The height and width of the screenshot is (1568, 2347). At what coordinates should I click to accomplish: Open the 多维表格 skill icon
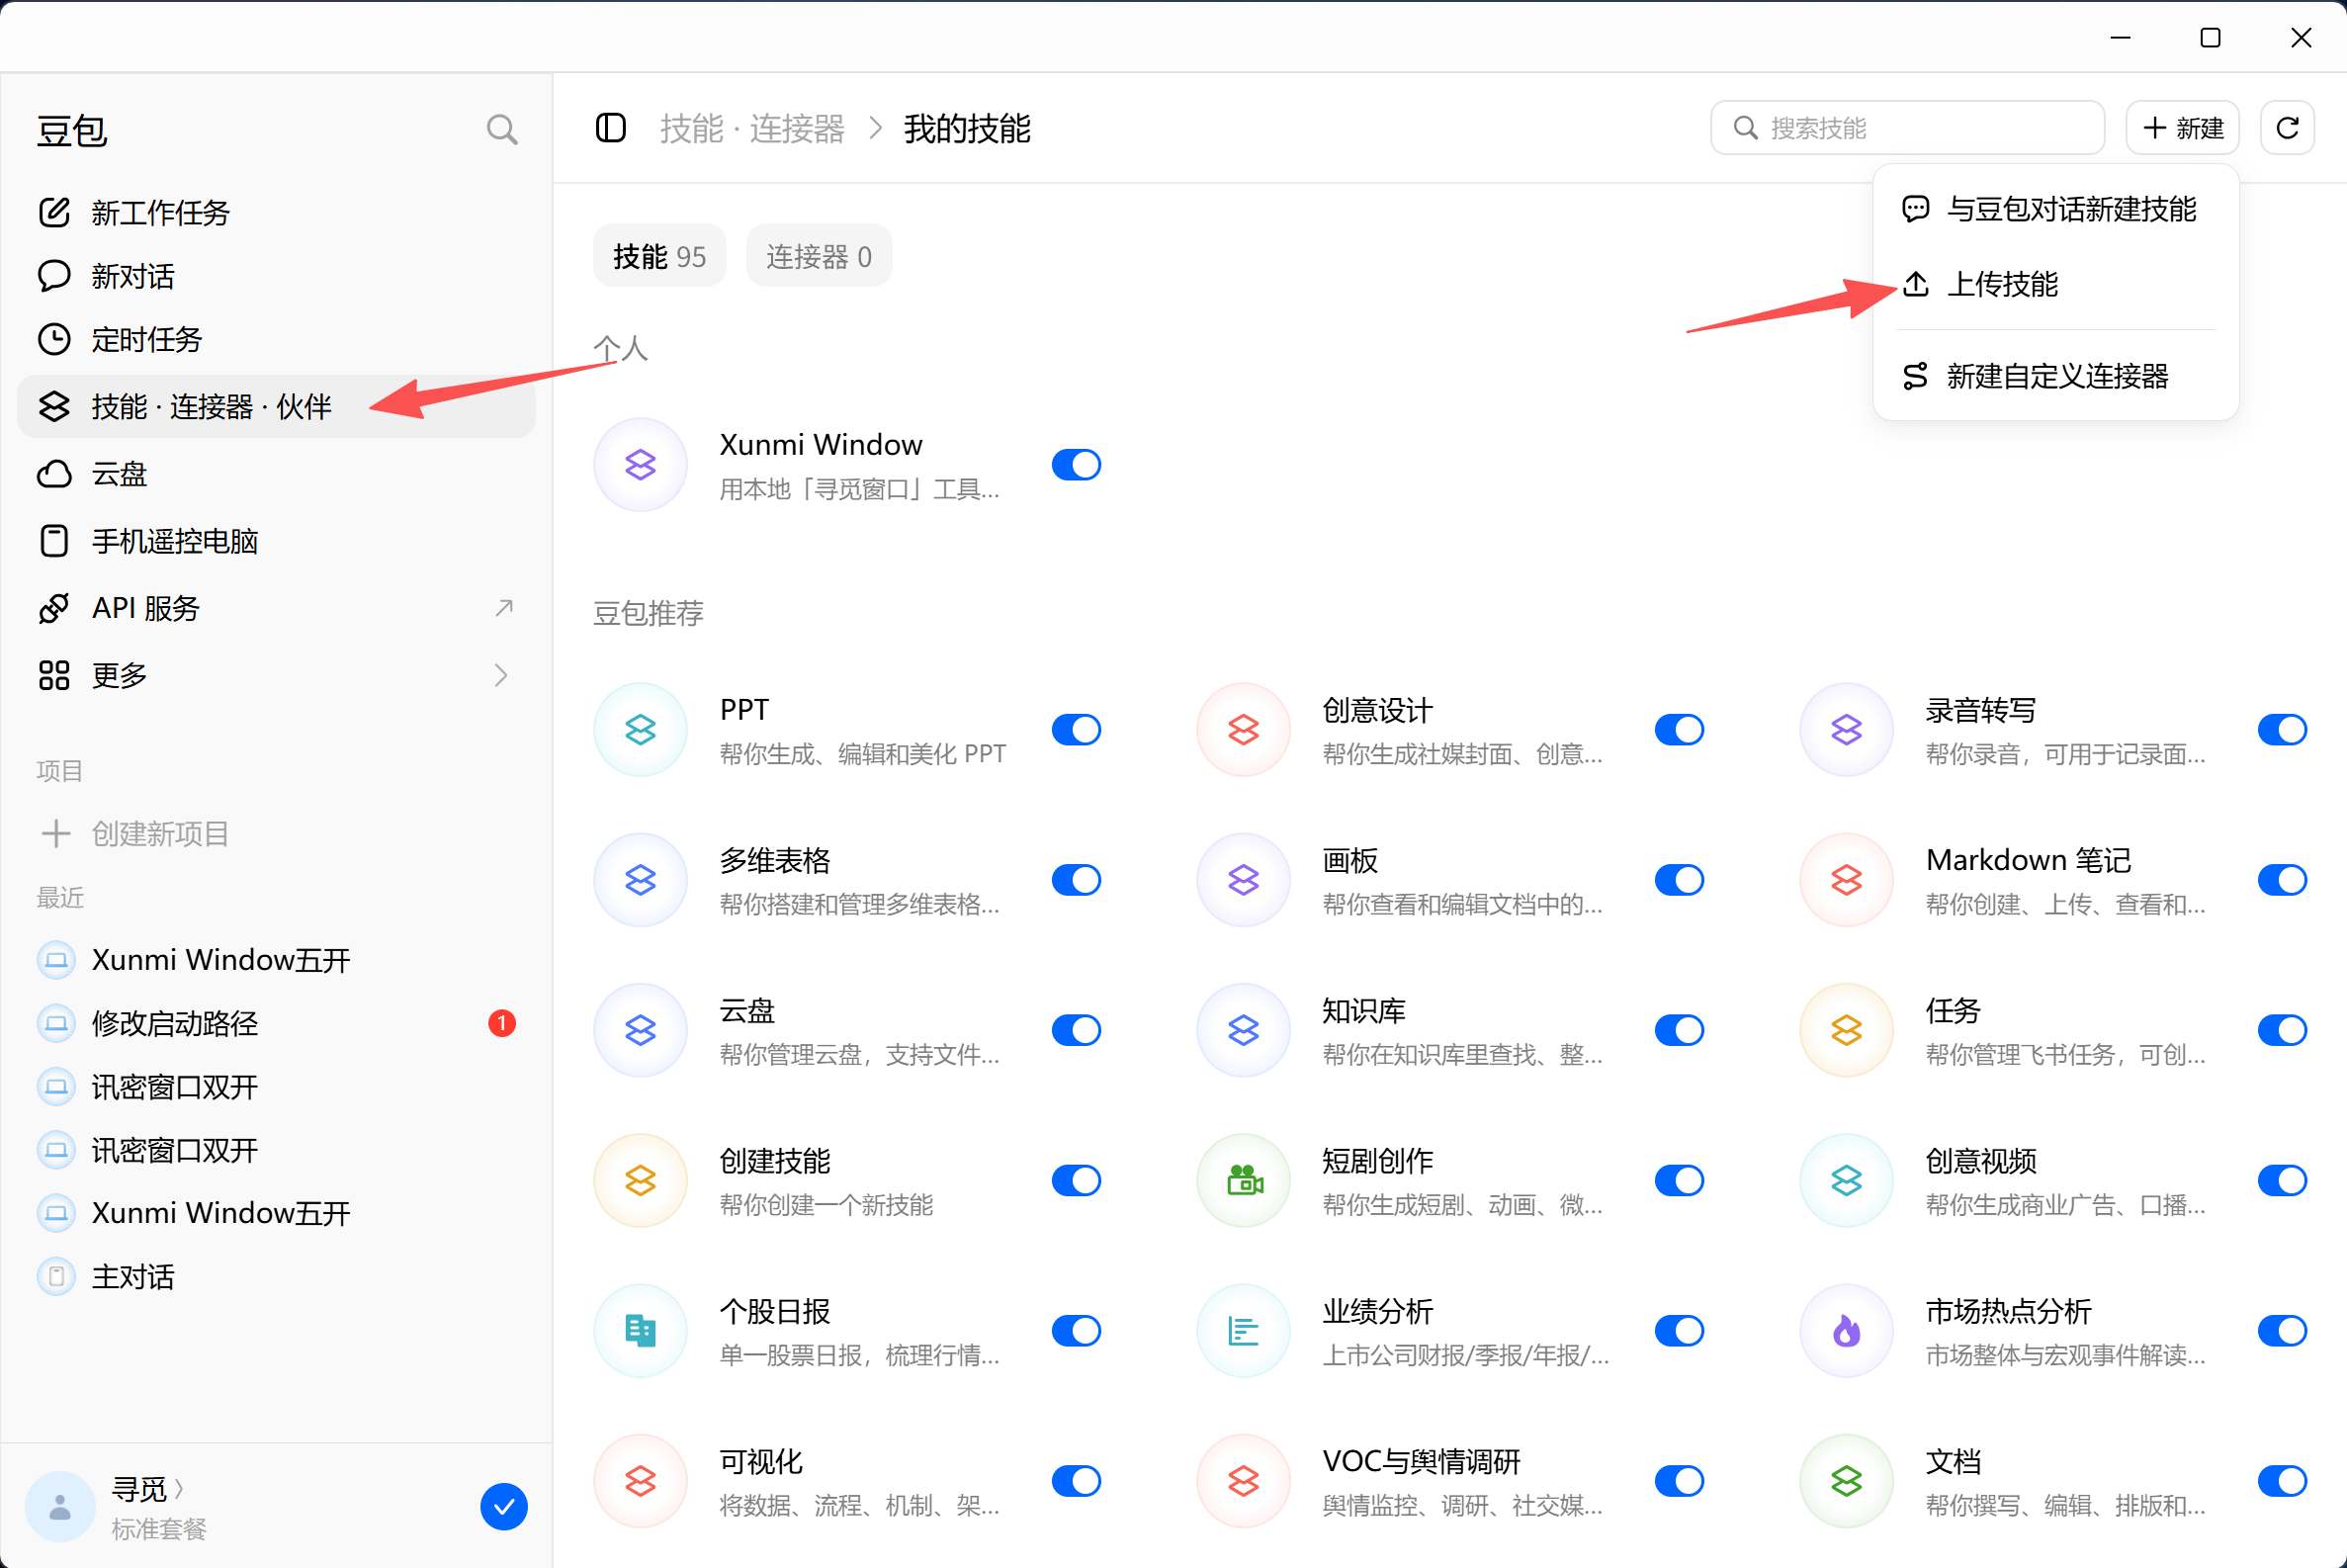640,880
